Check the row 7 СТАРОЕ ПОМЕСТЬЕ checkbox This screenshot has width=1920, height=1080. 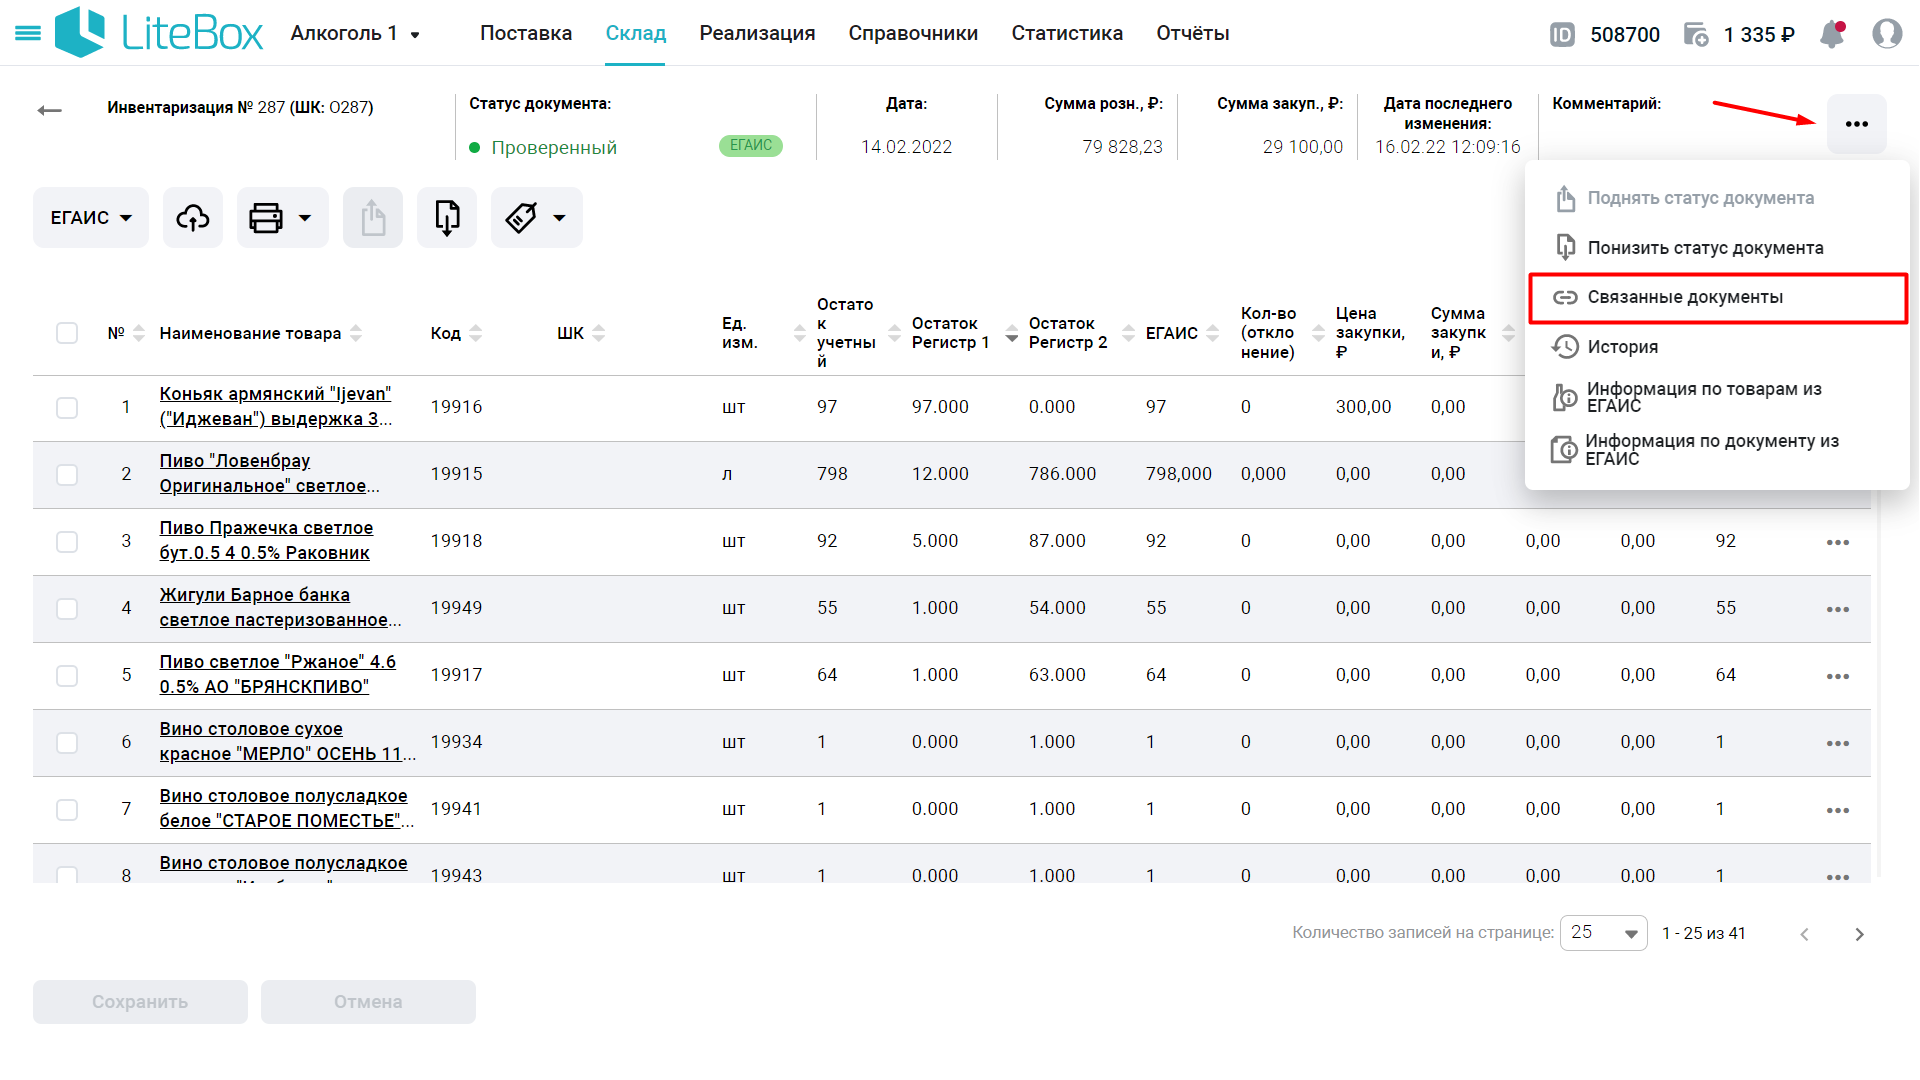[x=67, y=809]
